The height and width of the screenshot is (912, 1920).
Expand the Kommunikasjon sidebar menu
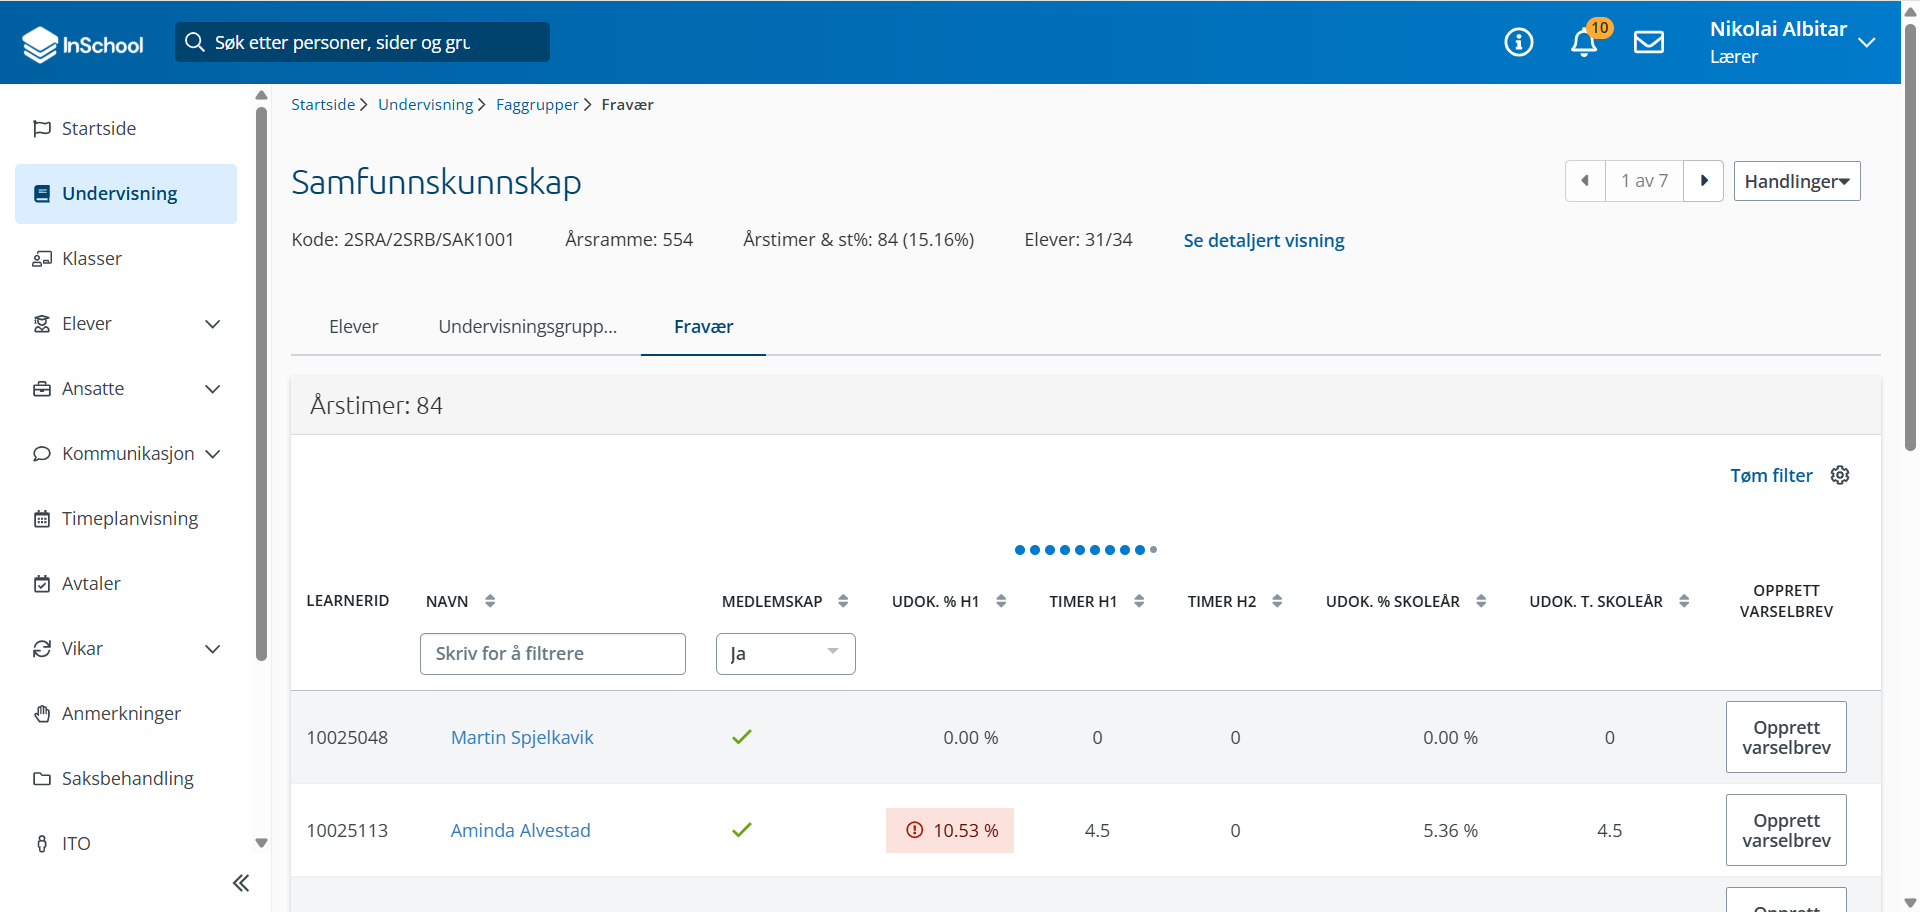point(212,454)
